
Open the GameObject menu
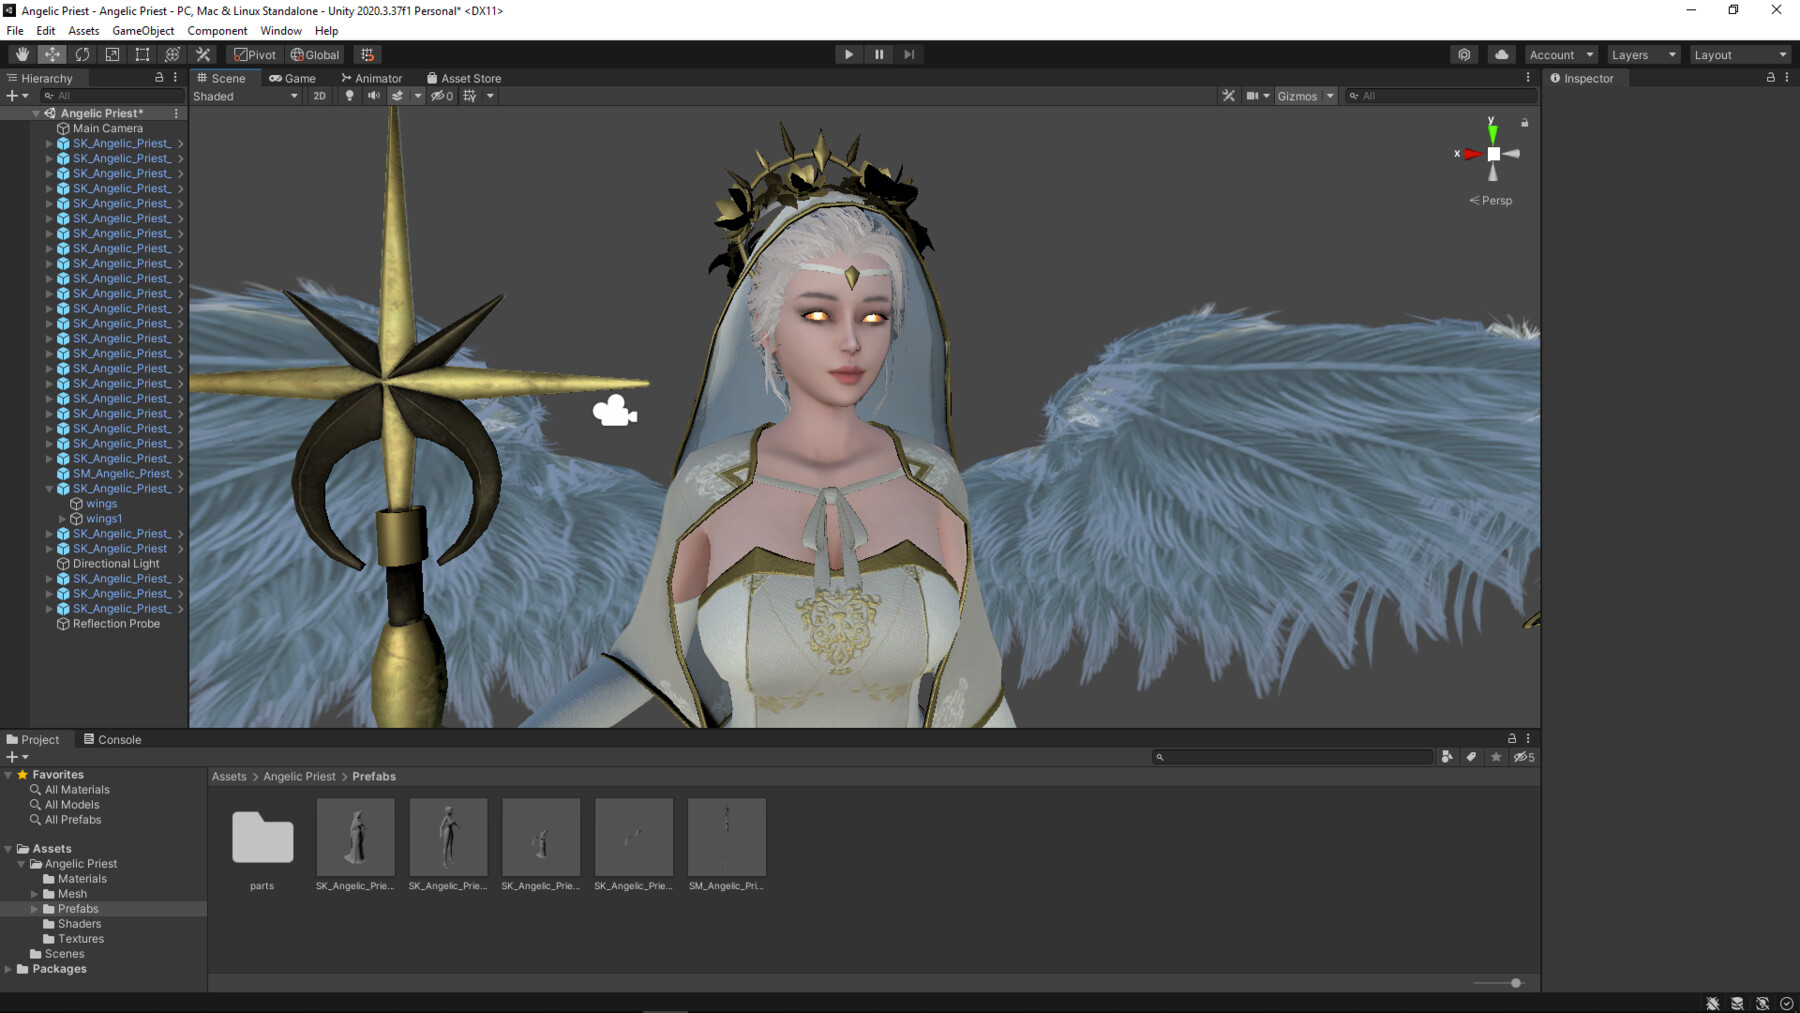click(144, 31)
